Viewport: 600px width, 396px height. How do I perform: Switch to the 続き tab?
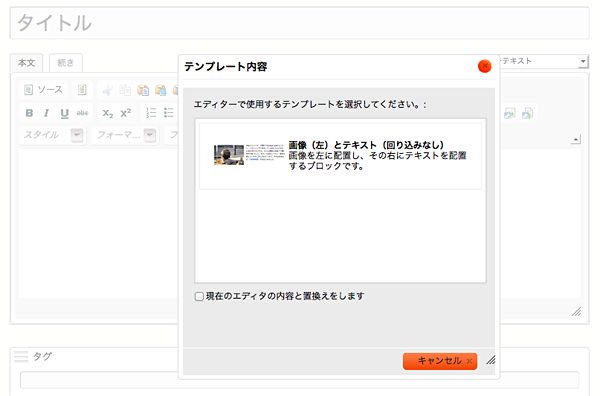tap(65, 63)
